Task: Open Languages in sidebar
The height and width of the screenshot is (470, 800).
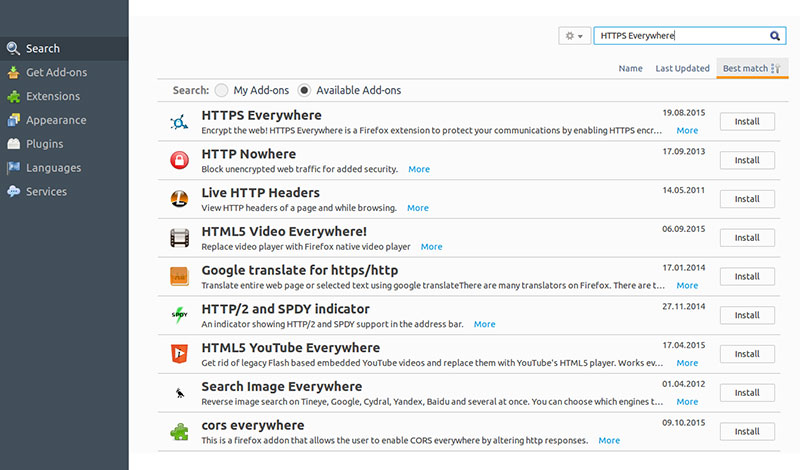Action: click(64, 168)
